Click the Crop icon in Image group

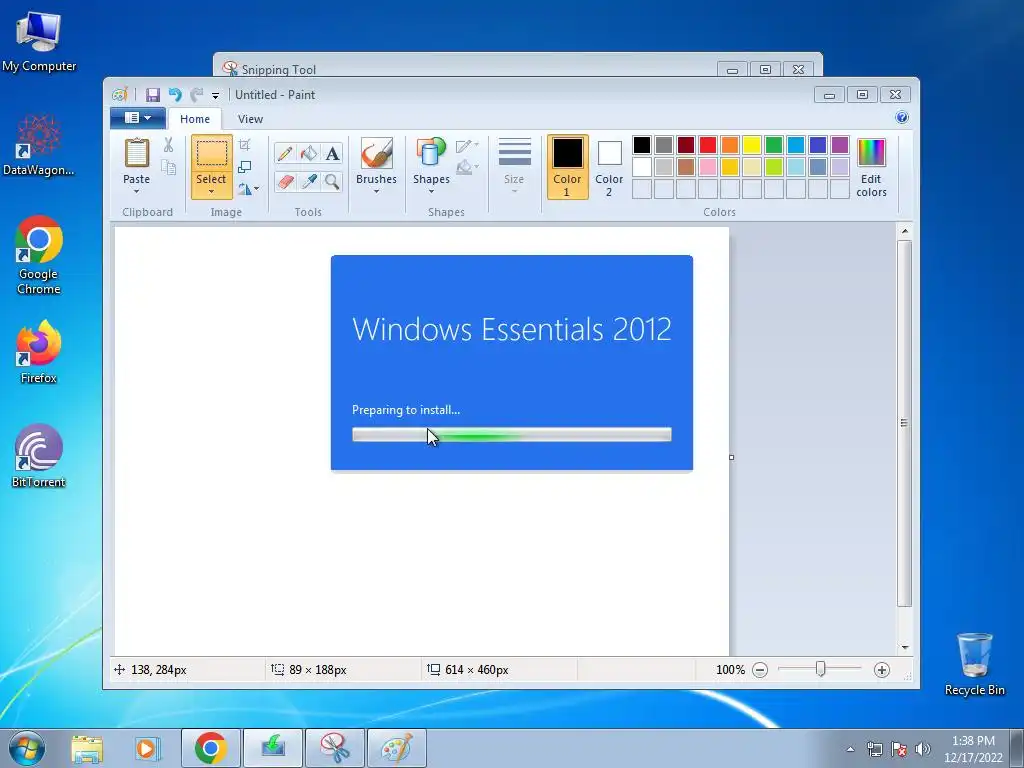click(245, 145)
